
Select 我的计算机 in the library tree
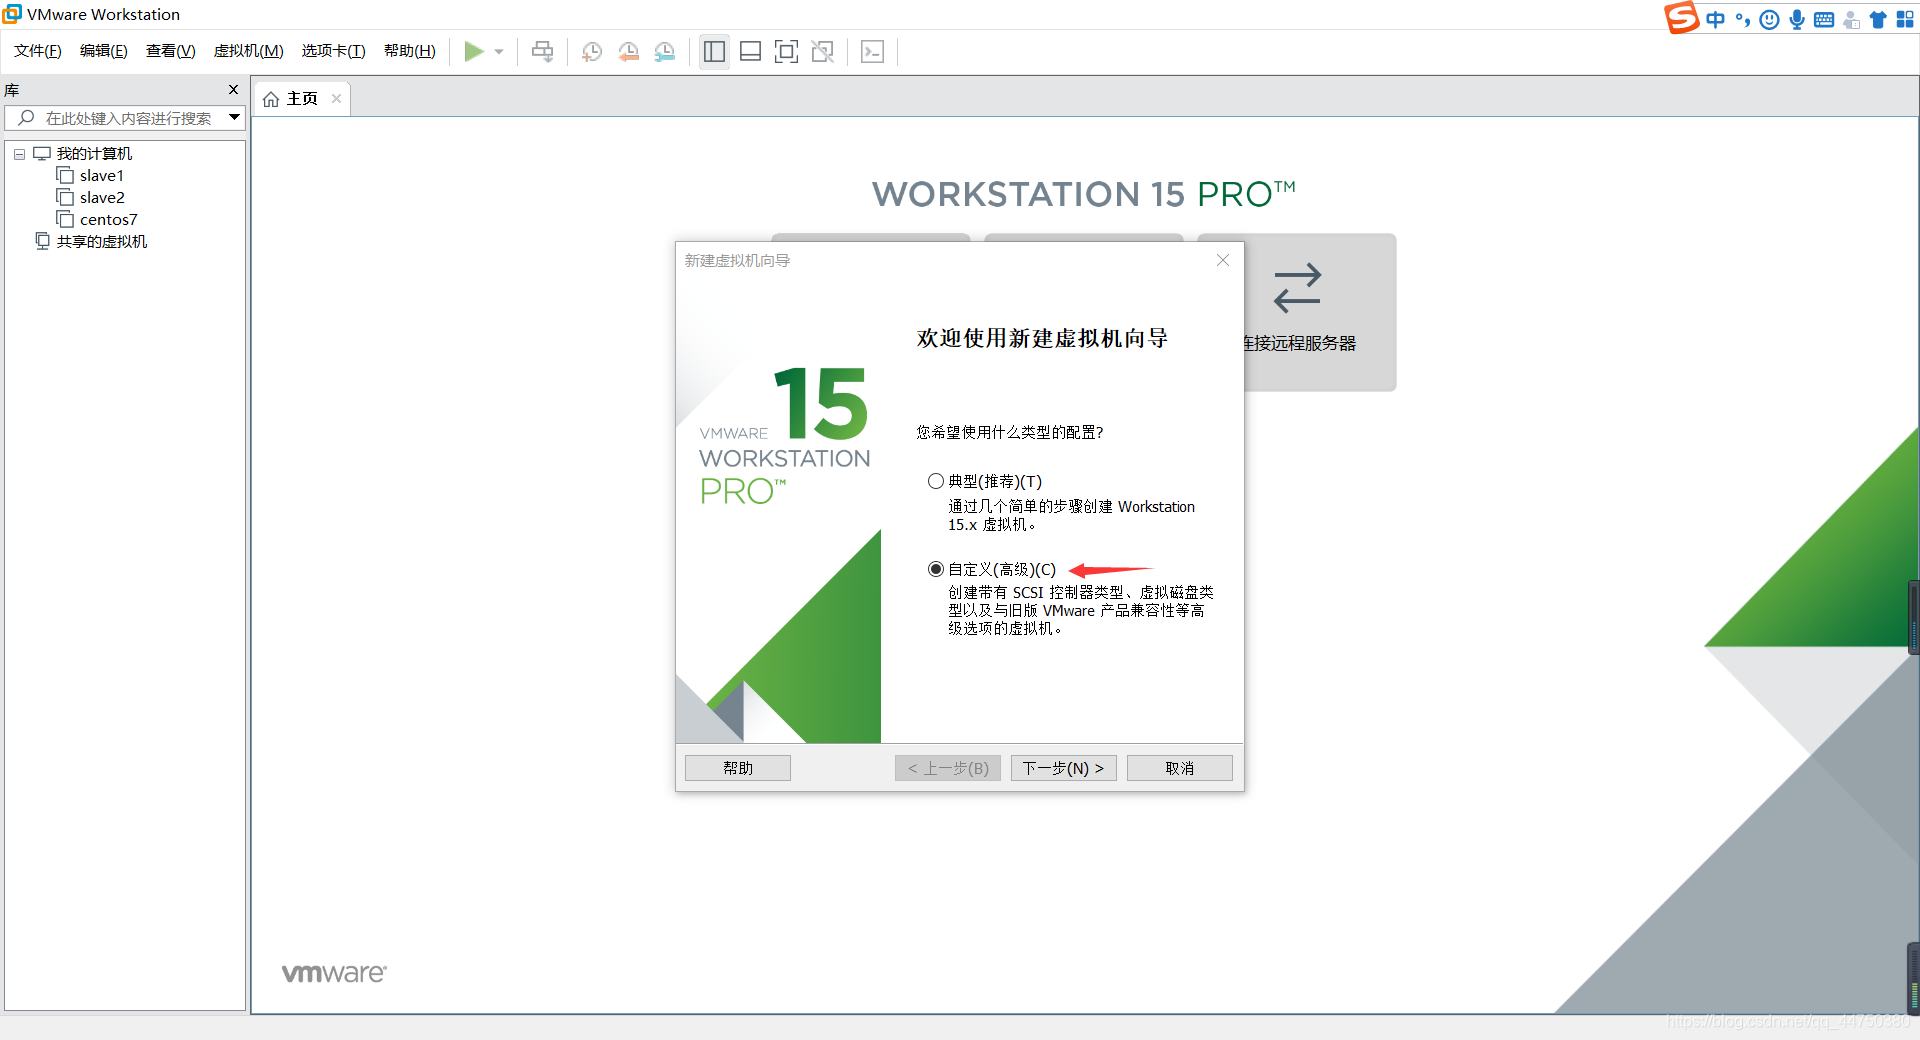pos(94,154)
